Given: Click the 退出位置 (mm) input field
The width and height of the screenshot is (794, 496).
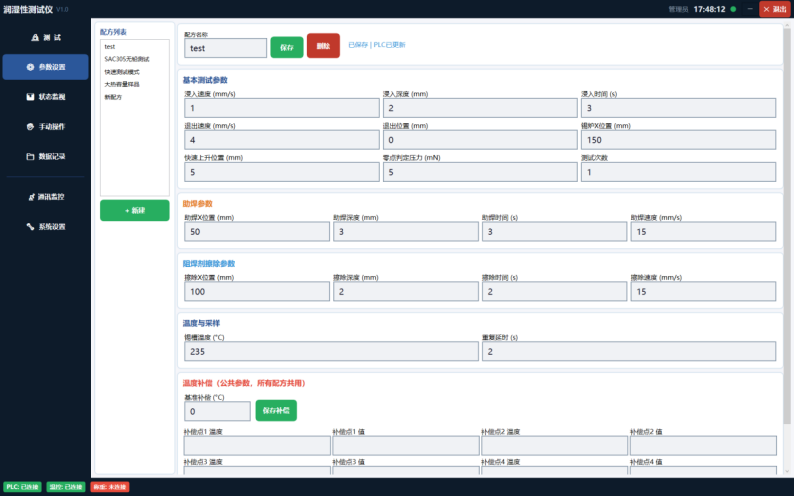Looking at the screenshot, I should (480, 140).
